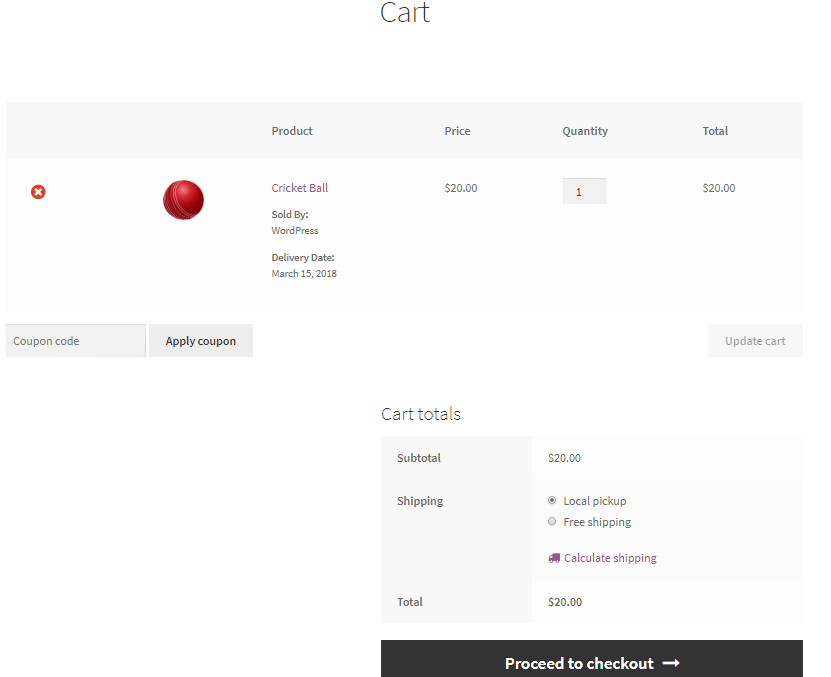The image size is (831, 677).
Task: Click the Quantity column header
Action: (x=584, y=131)
